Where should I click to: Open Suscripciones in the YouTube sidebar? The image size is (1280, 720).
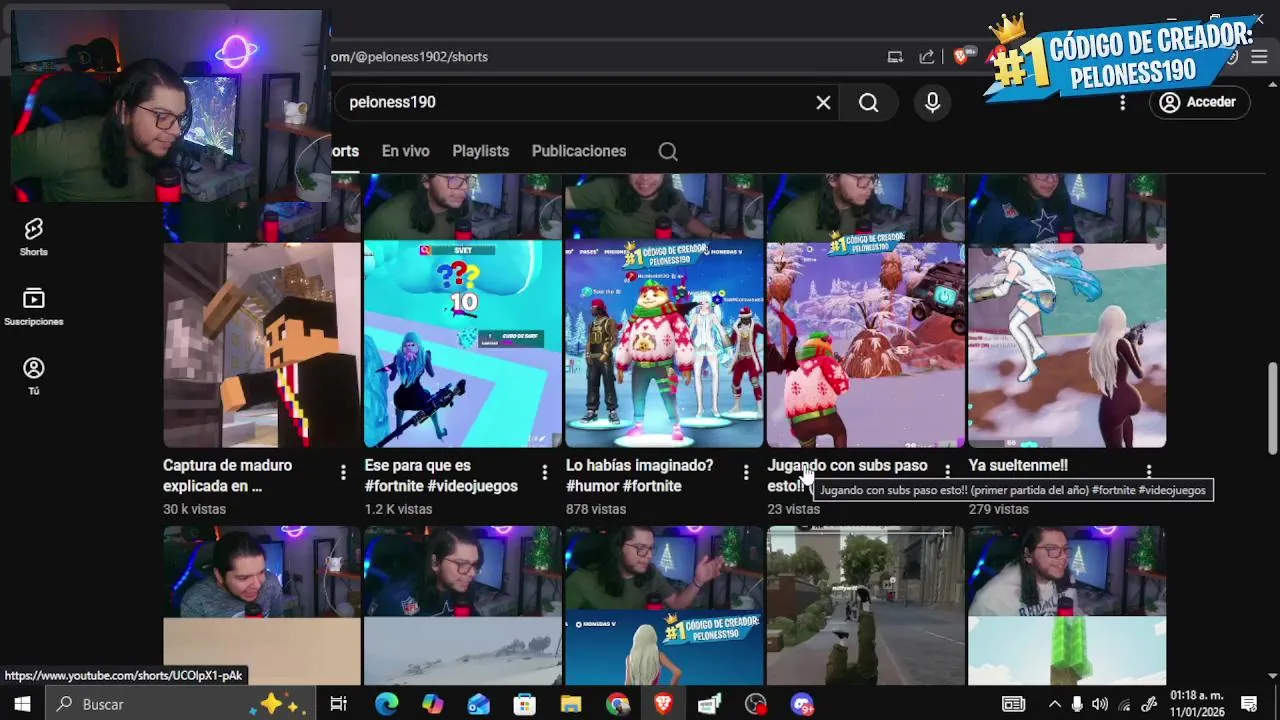tap(33, 307)
